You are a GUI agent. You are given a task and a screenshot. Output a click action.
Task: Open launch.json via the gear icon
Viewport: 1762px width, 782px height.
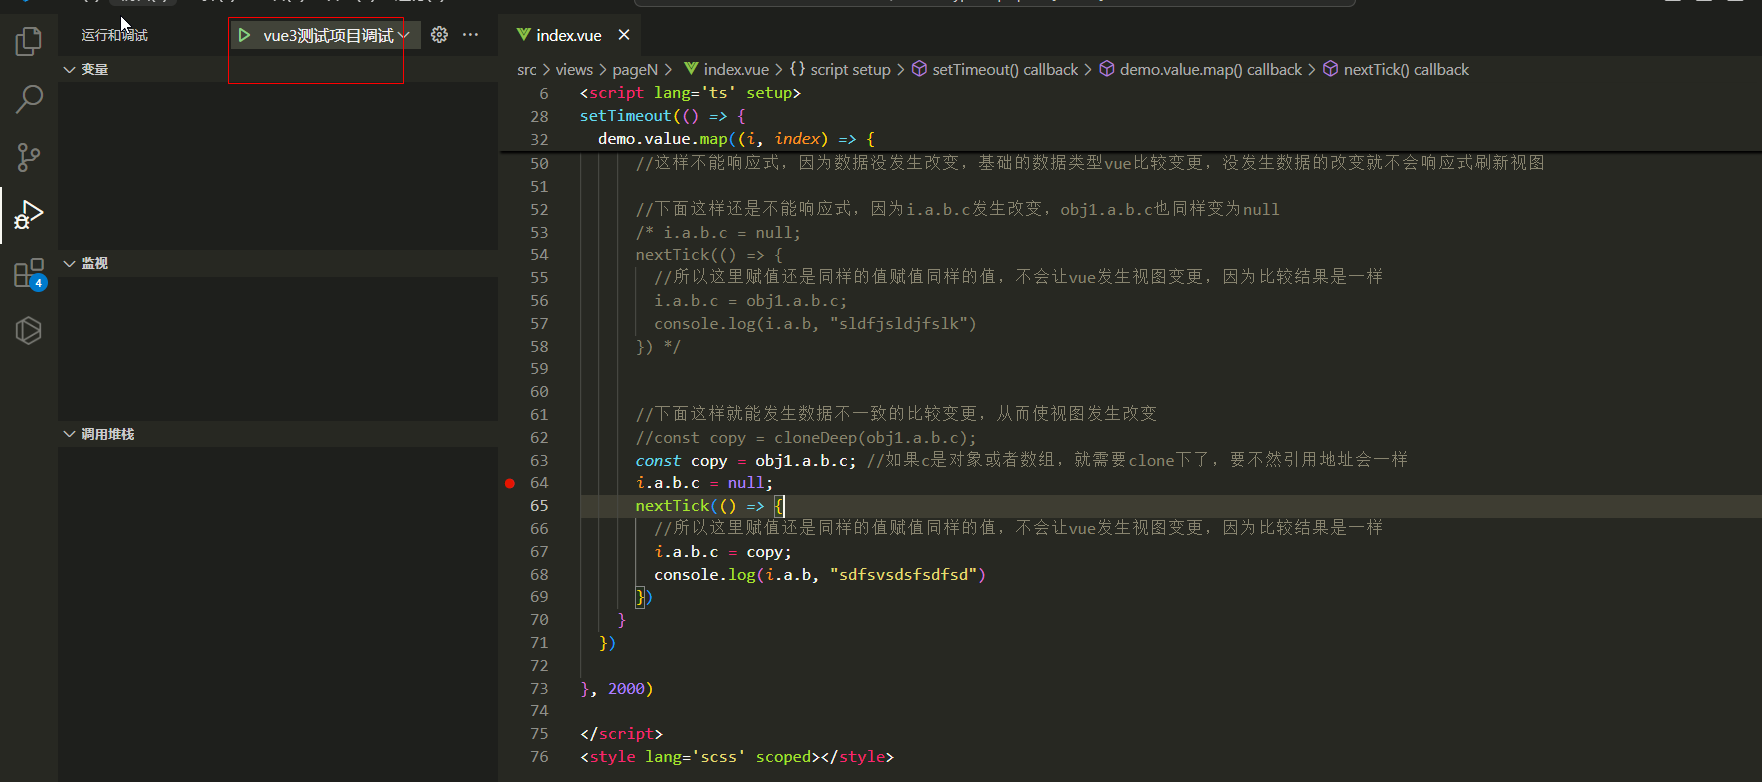pyautogui.click(x=439, y=35)
